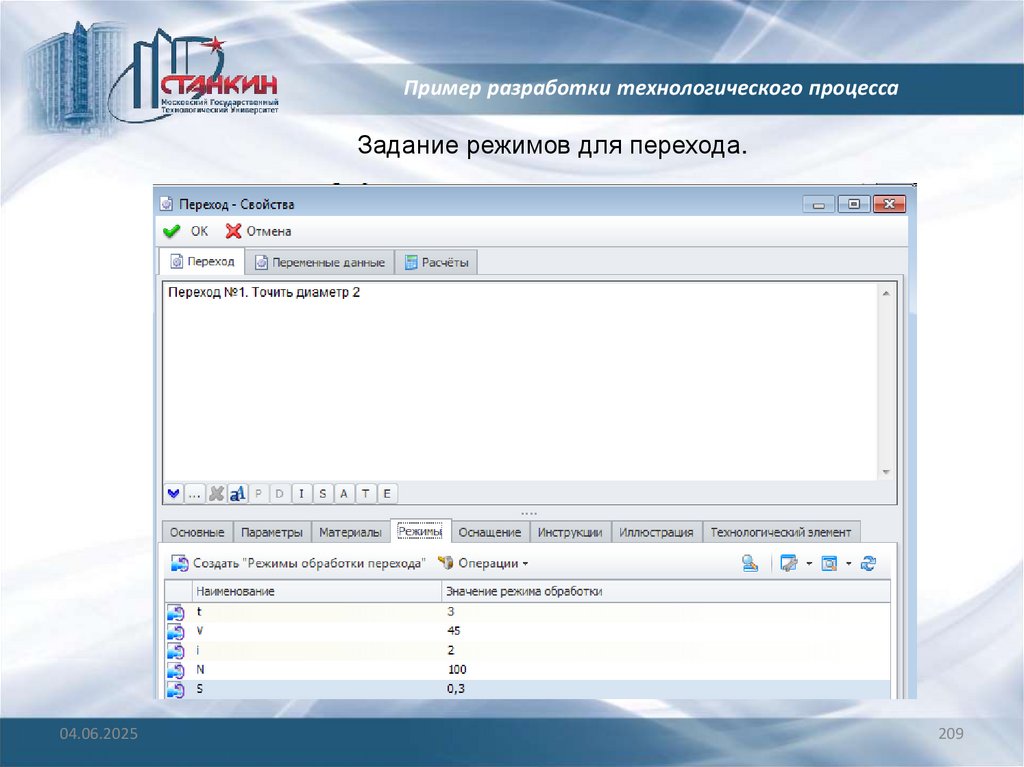
Task: Switch to the Технологический элемент tab
Action: 780,532
